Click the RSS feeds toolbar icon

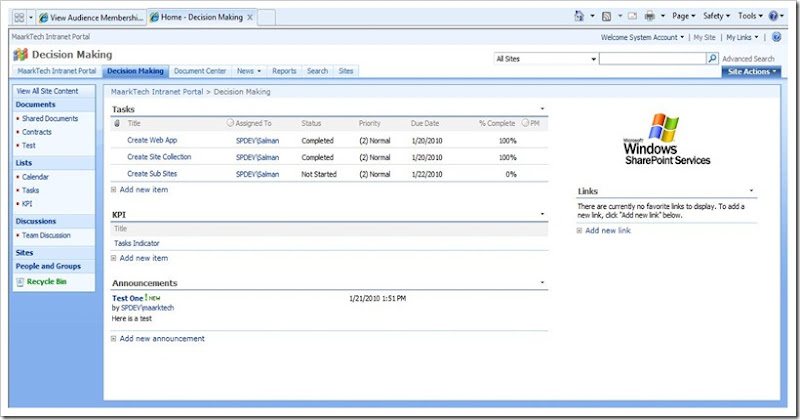(x=607, y=17)
